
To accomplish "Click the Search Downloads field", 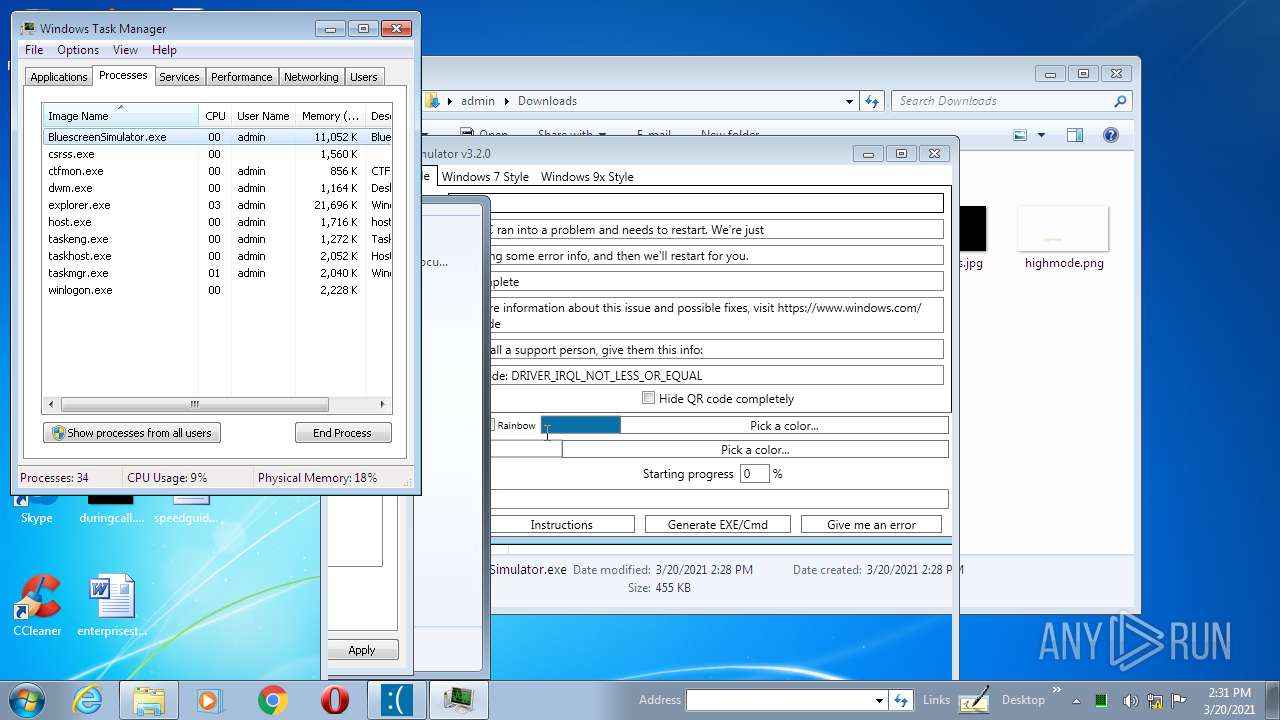I will (1002, 101).
